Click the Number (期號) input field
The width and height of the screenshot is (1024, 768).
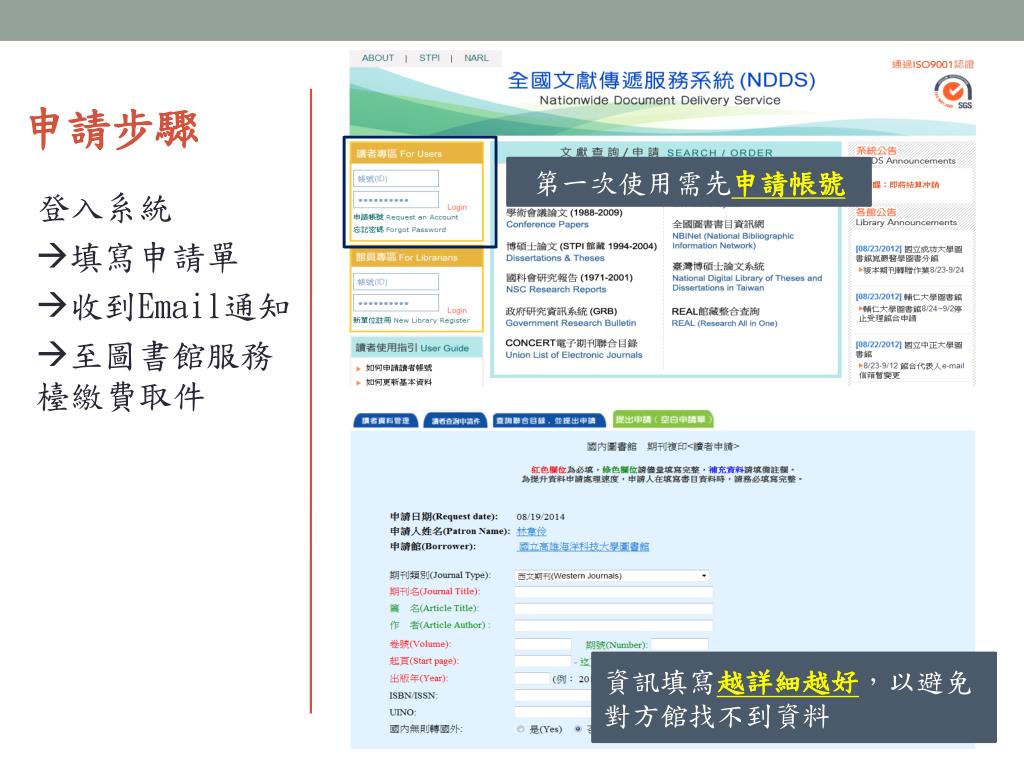(x=680, y=645)
